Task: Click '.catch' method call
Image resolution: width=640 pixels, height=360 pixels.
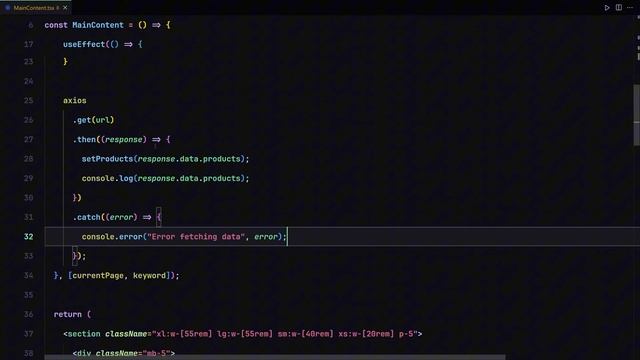Action: [x=87, y=217]
